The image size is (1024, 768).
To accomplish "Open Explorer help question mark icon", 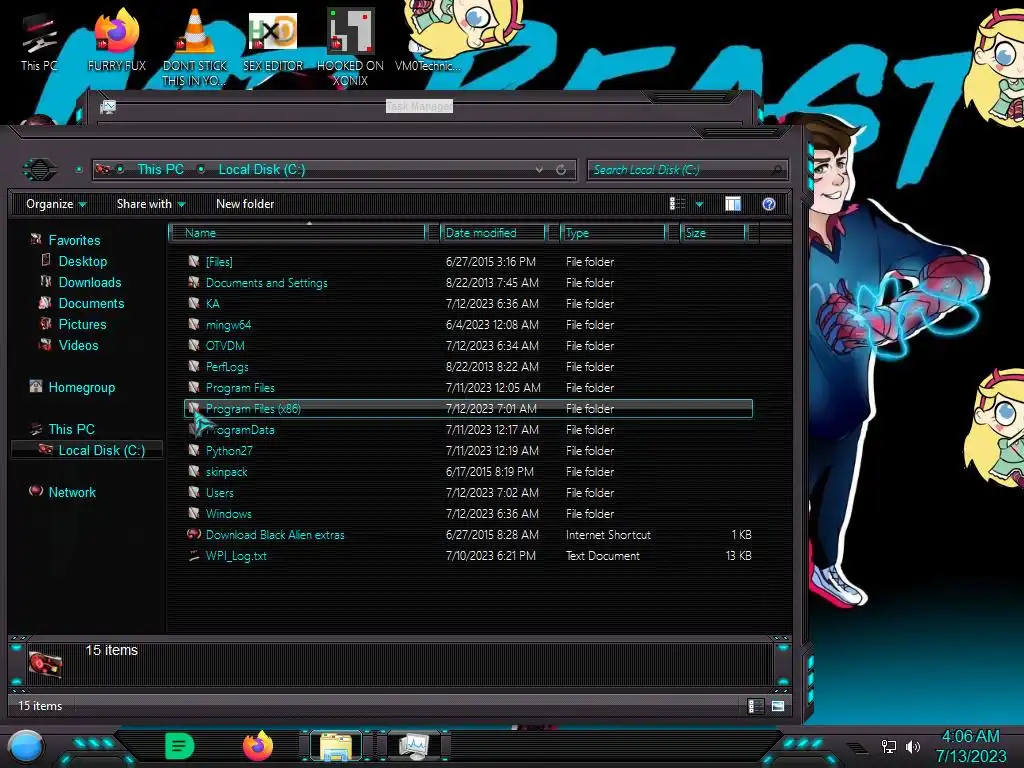I will [x=769, y=204].
